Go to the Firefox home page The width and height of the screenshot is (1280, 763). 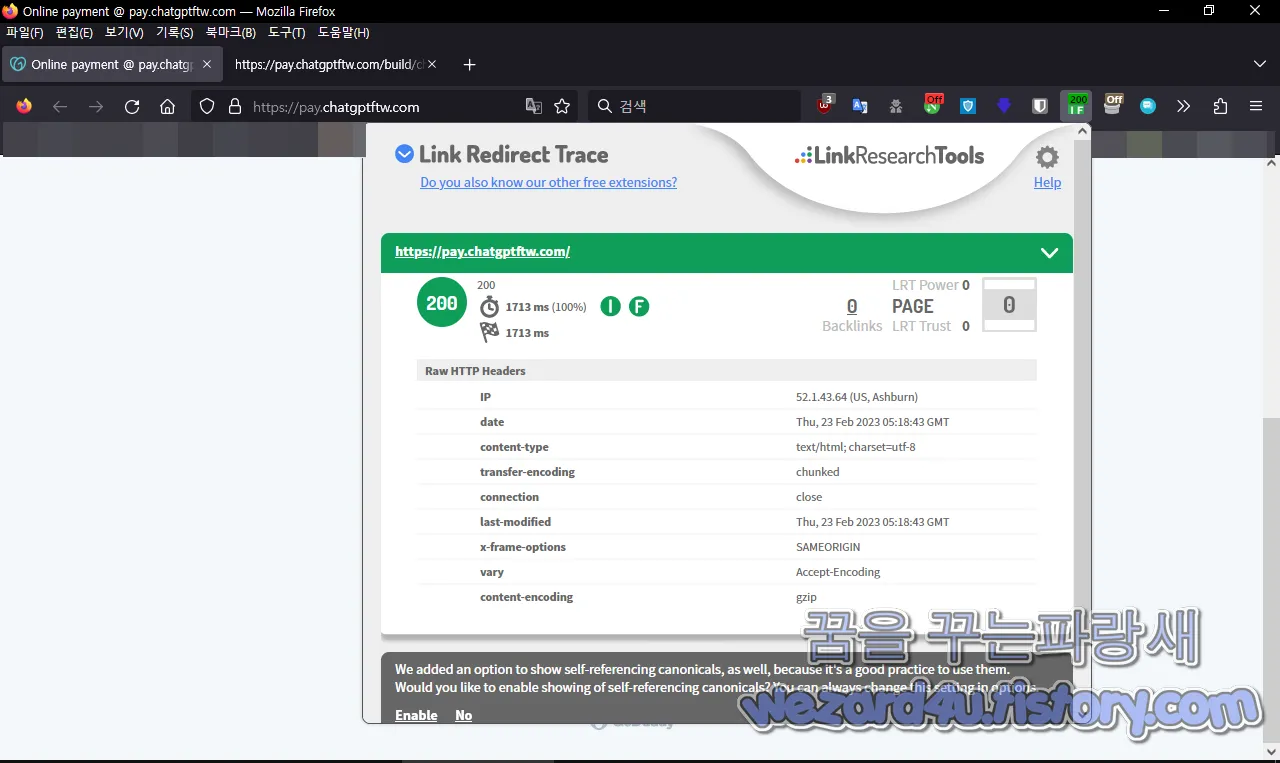(x=168, y=106)
